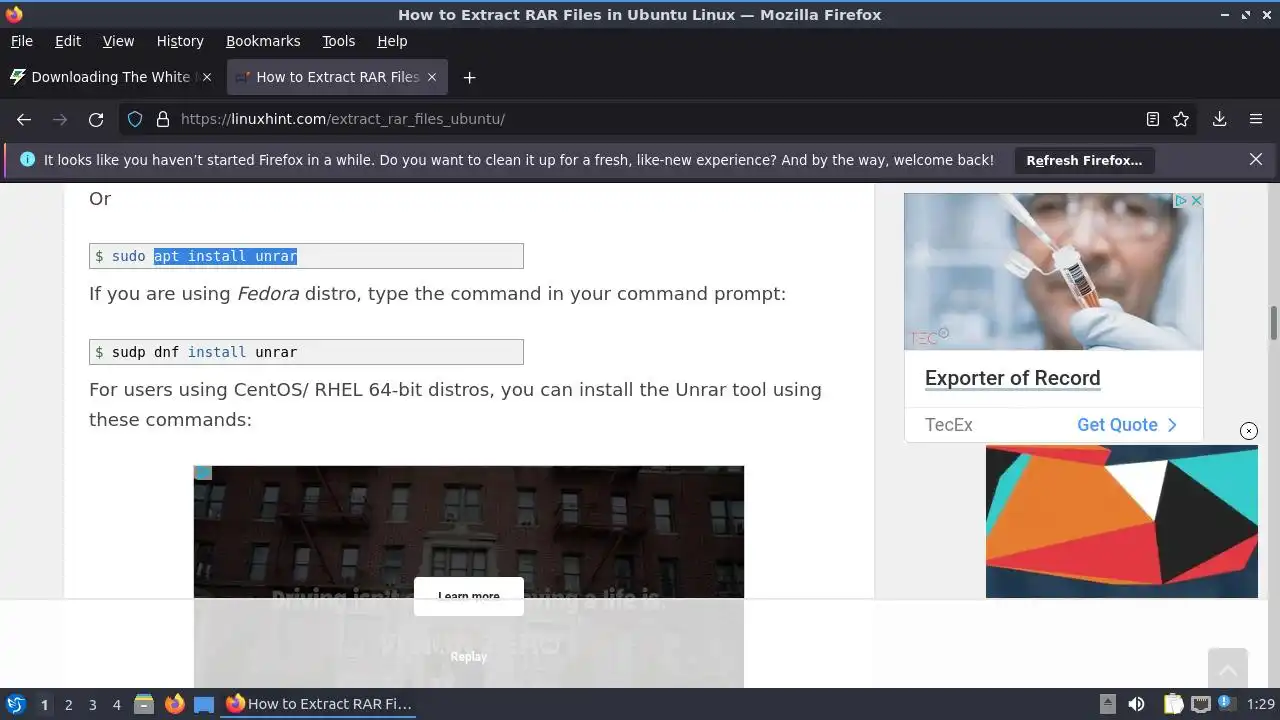
Task: Replay the video advertisement
Action: click(x=468, y=657)
